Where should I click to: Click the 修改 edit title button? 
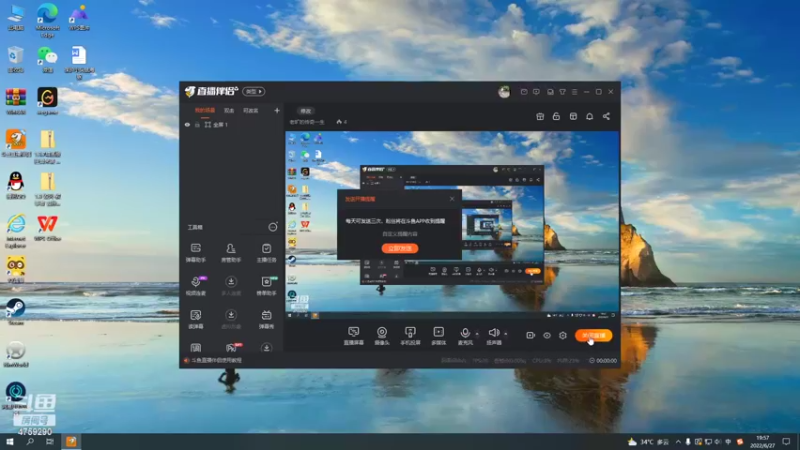click(x=305, y=111)
